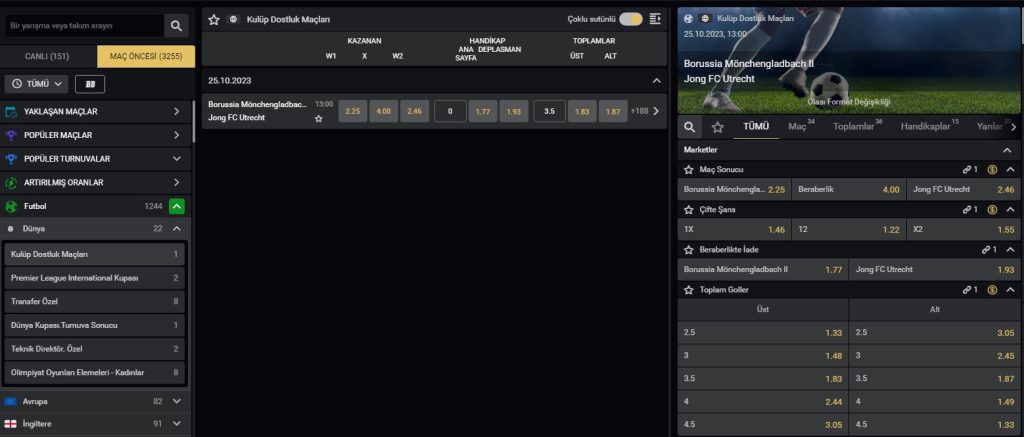Favorite the Kulüp Dostluk Maçları league star

tap(214, 19)
